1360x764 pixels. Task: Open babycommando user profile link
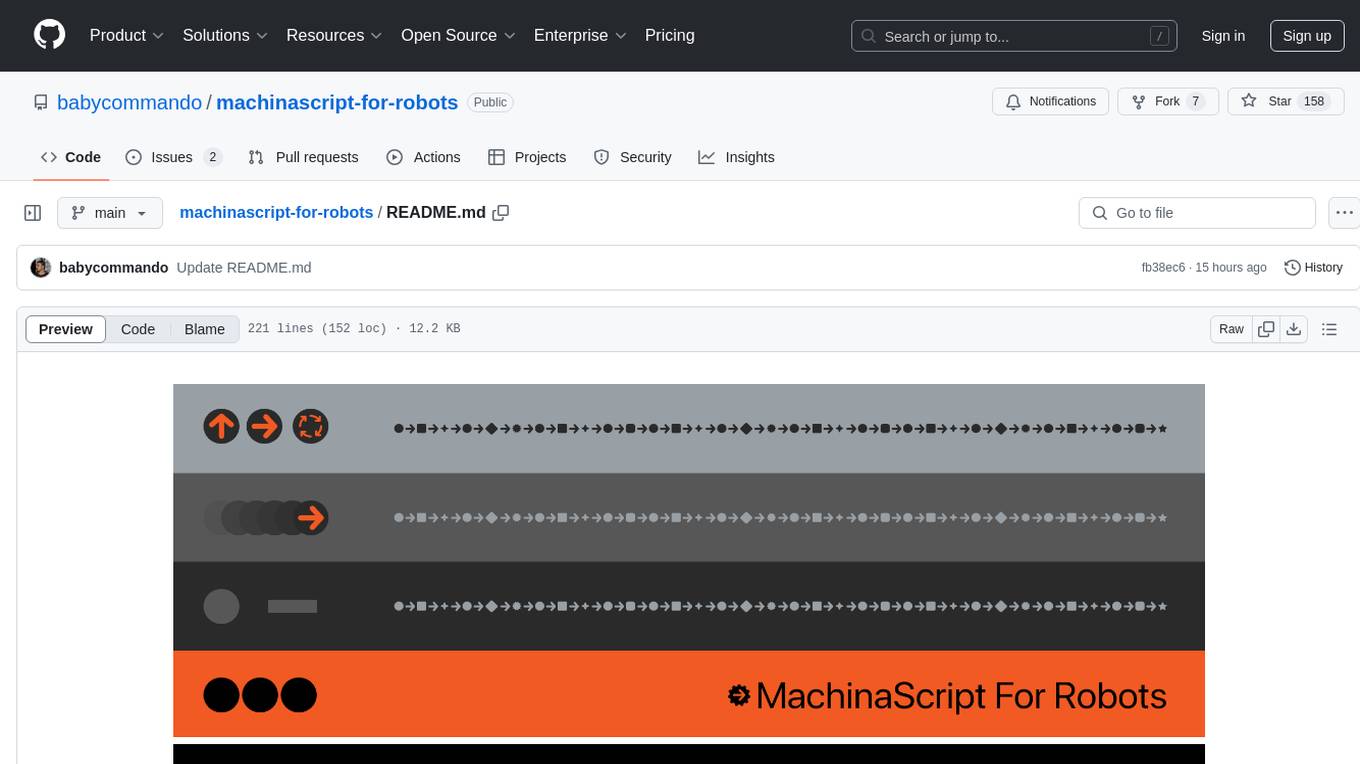click(x=129, y=102)
